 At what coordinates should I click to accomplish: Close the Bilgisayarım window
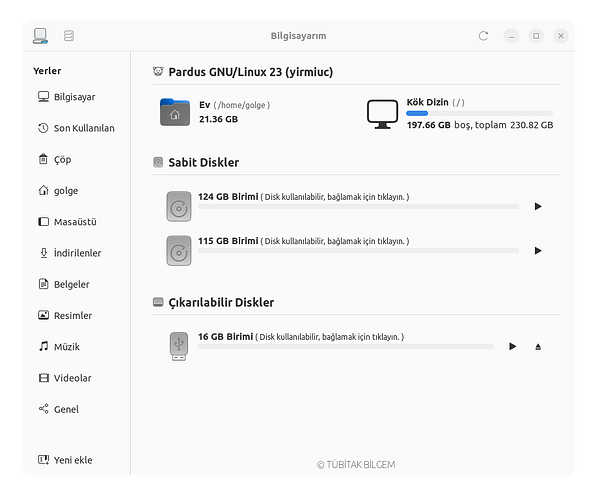[x=561, y=36]
